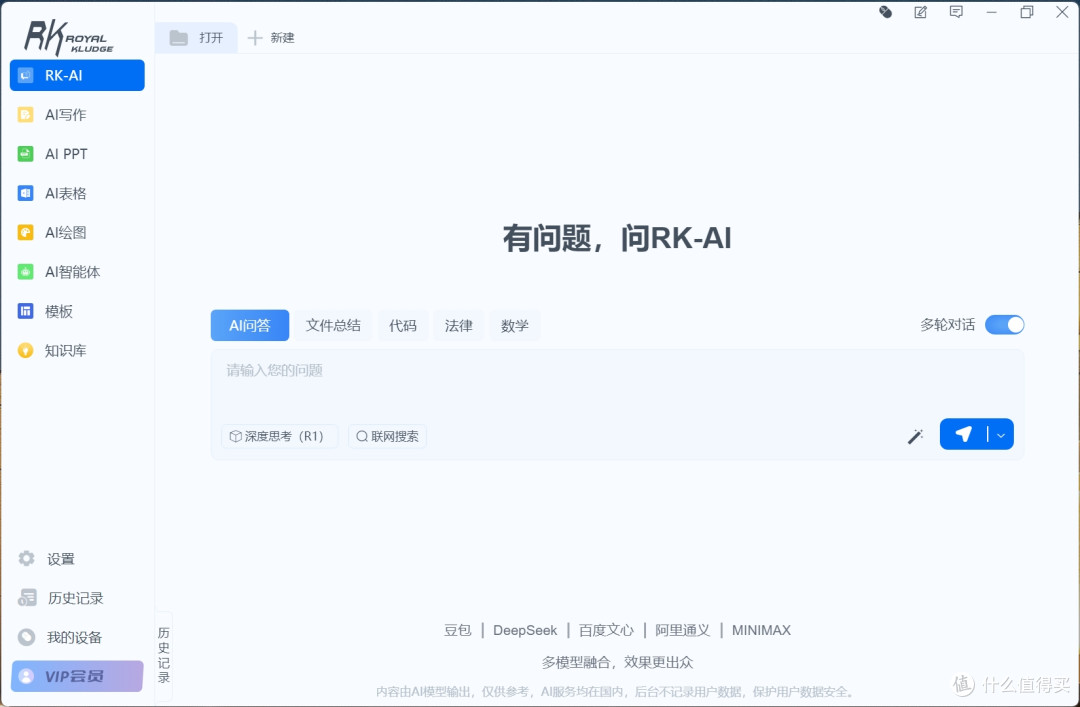Minimize the window
The width and height of the screenshot is (1080, 707).
pos(991,12)
